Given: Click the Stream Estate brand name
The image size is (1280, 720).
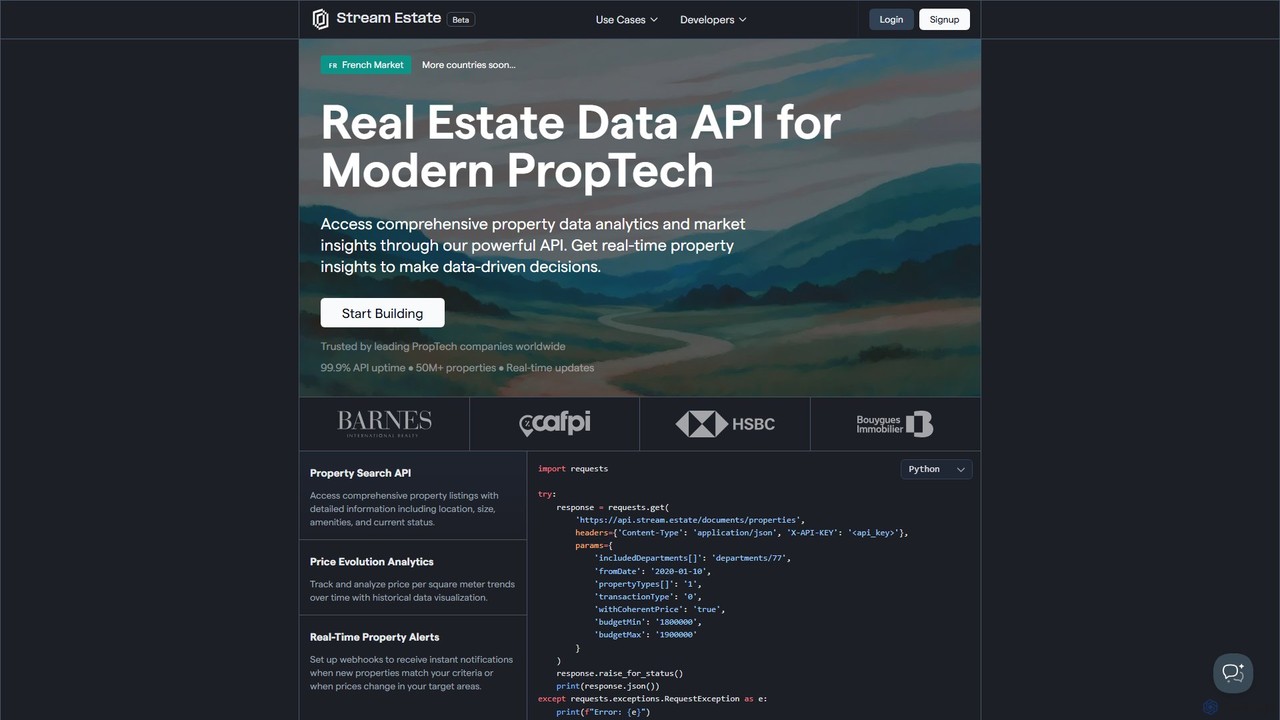Looking at the screenshot, I should [x=389, y=18].
